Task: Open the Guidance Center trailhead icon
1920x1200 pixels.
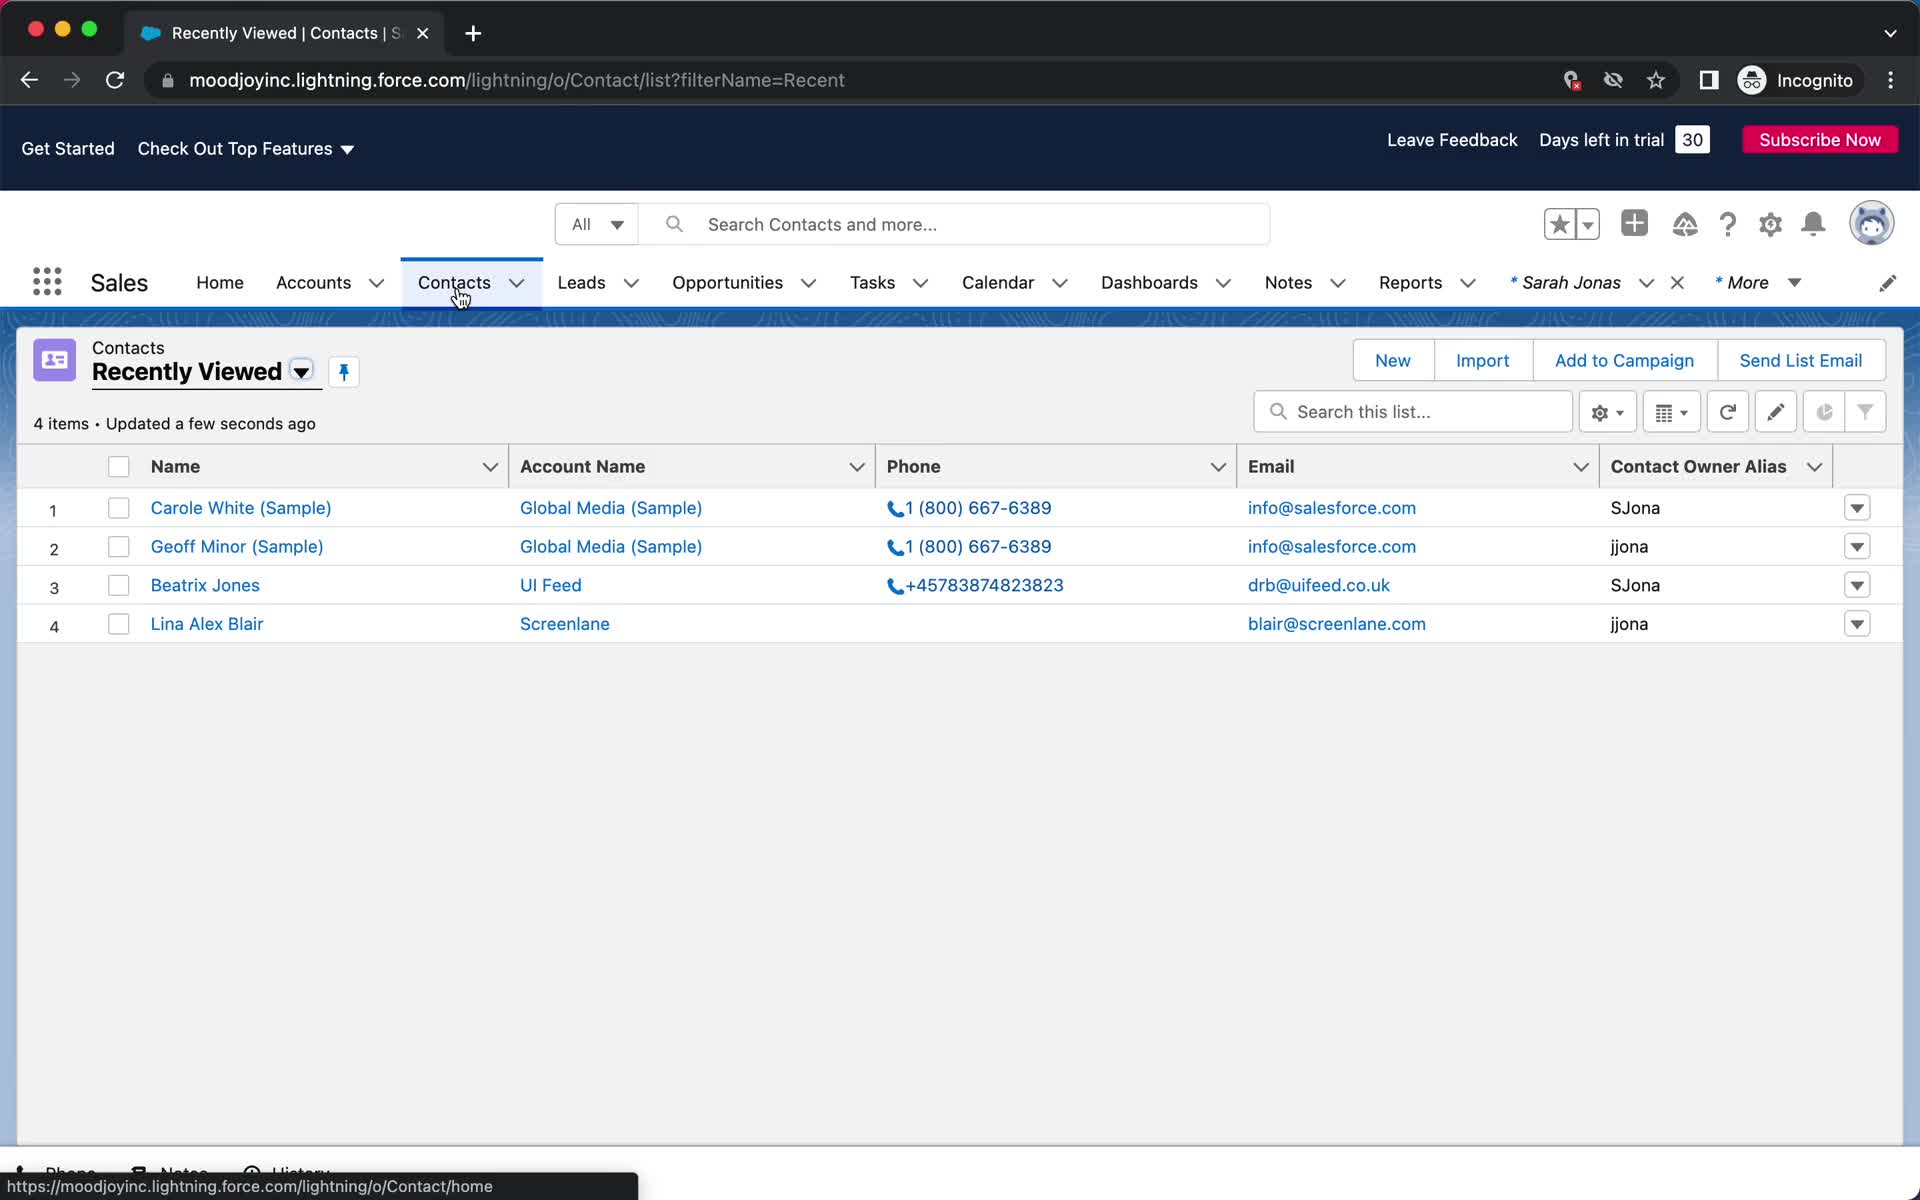Action: pos(1685,224)
